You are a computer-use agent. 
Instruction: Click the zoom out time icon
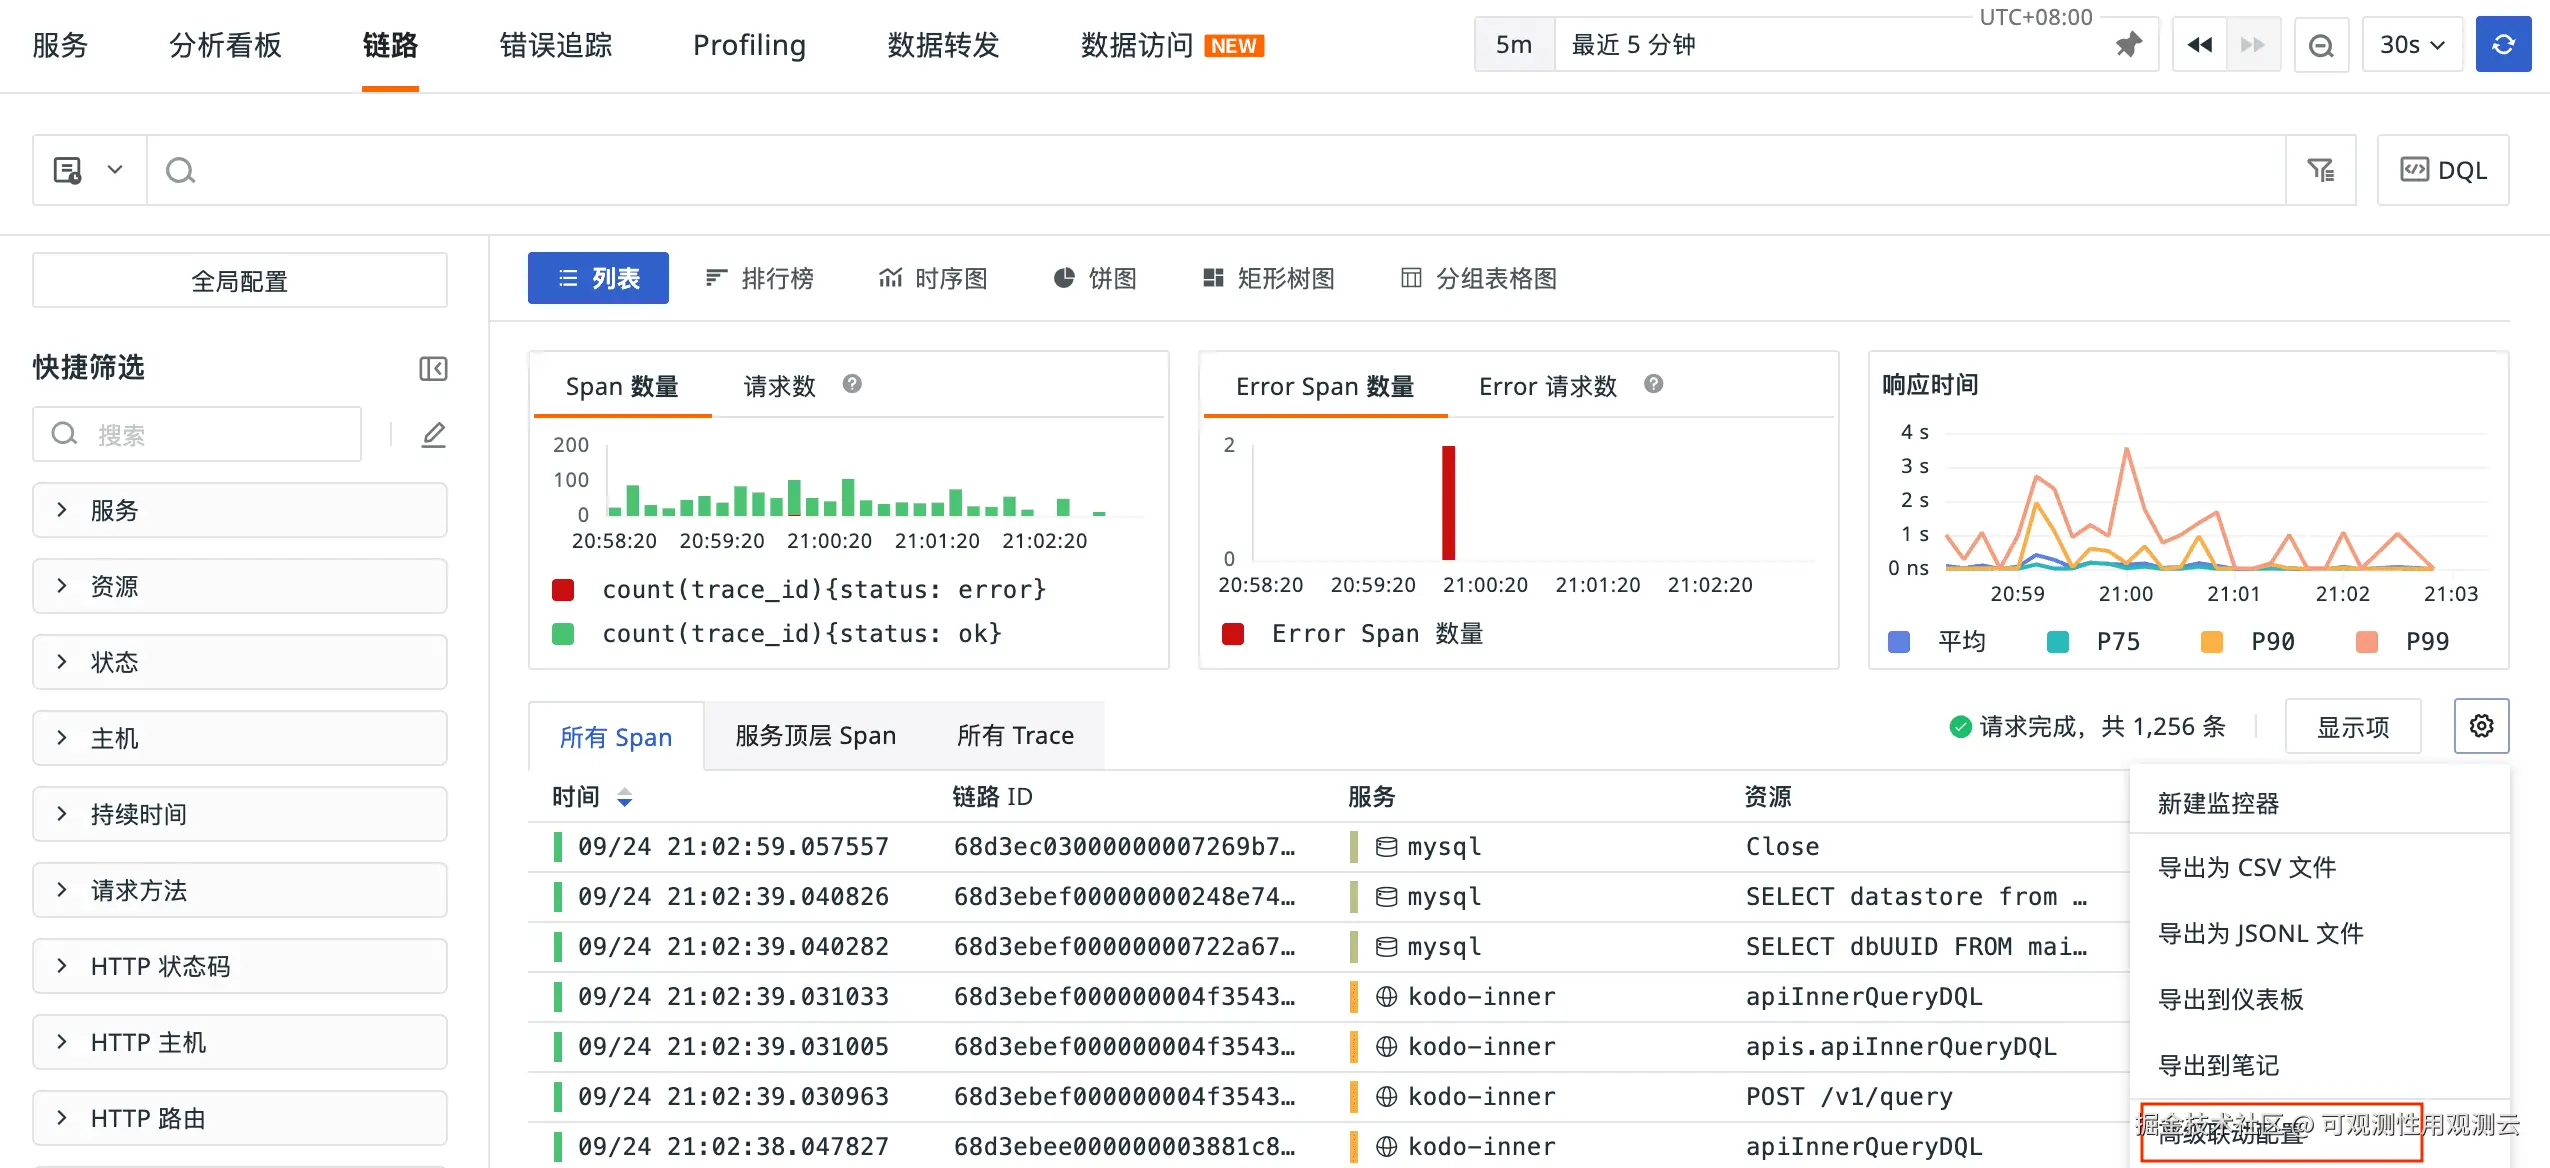click(2321, 45)
